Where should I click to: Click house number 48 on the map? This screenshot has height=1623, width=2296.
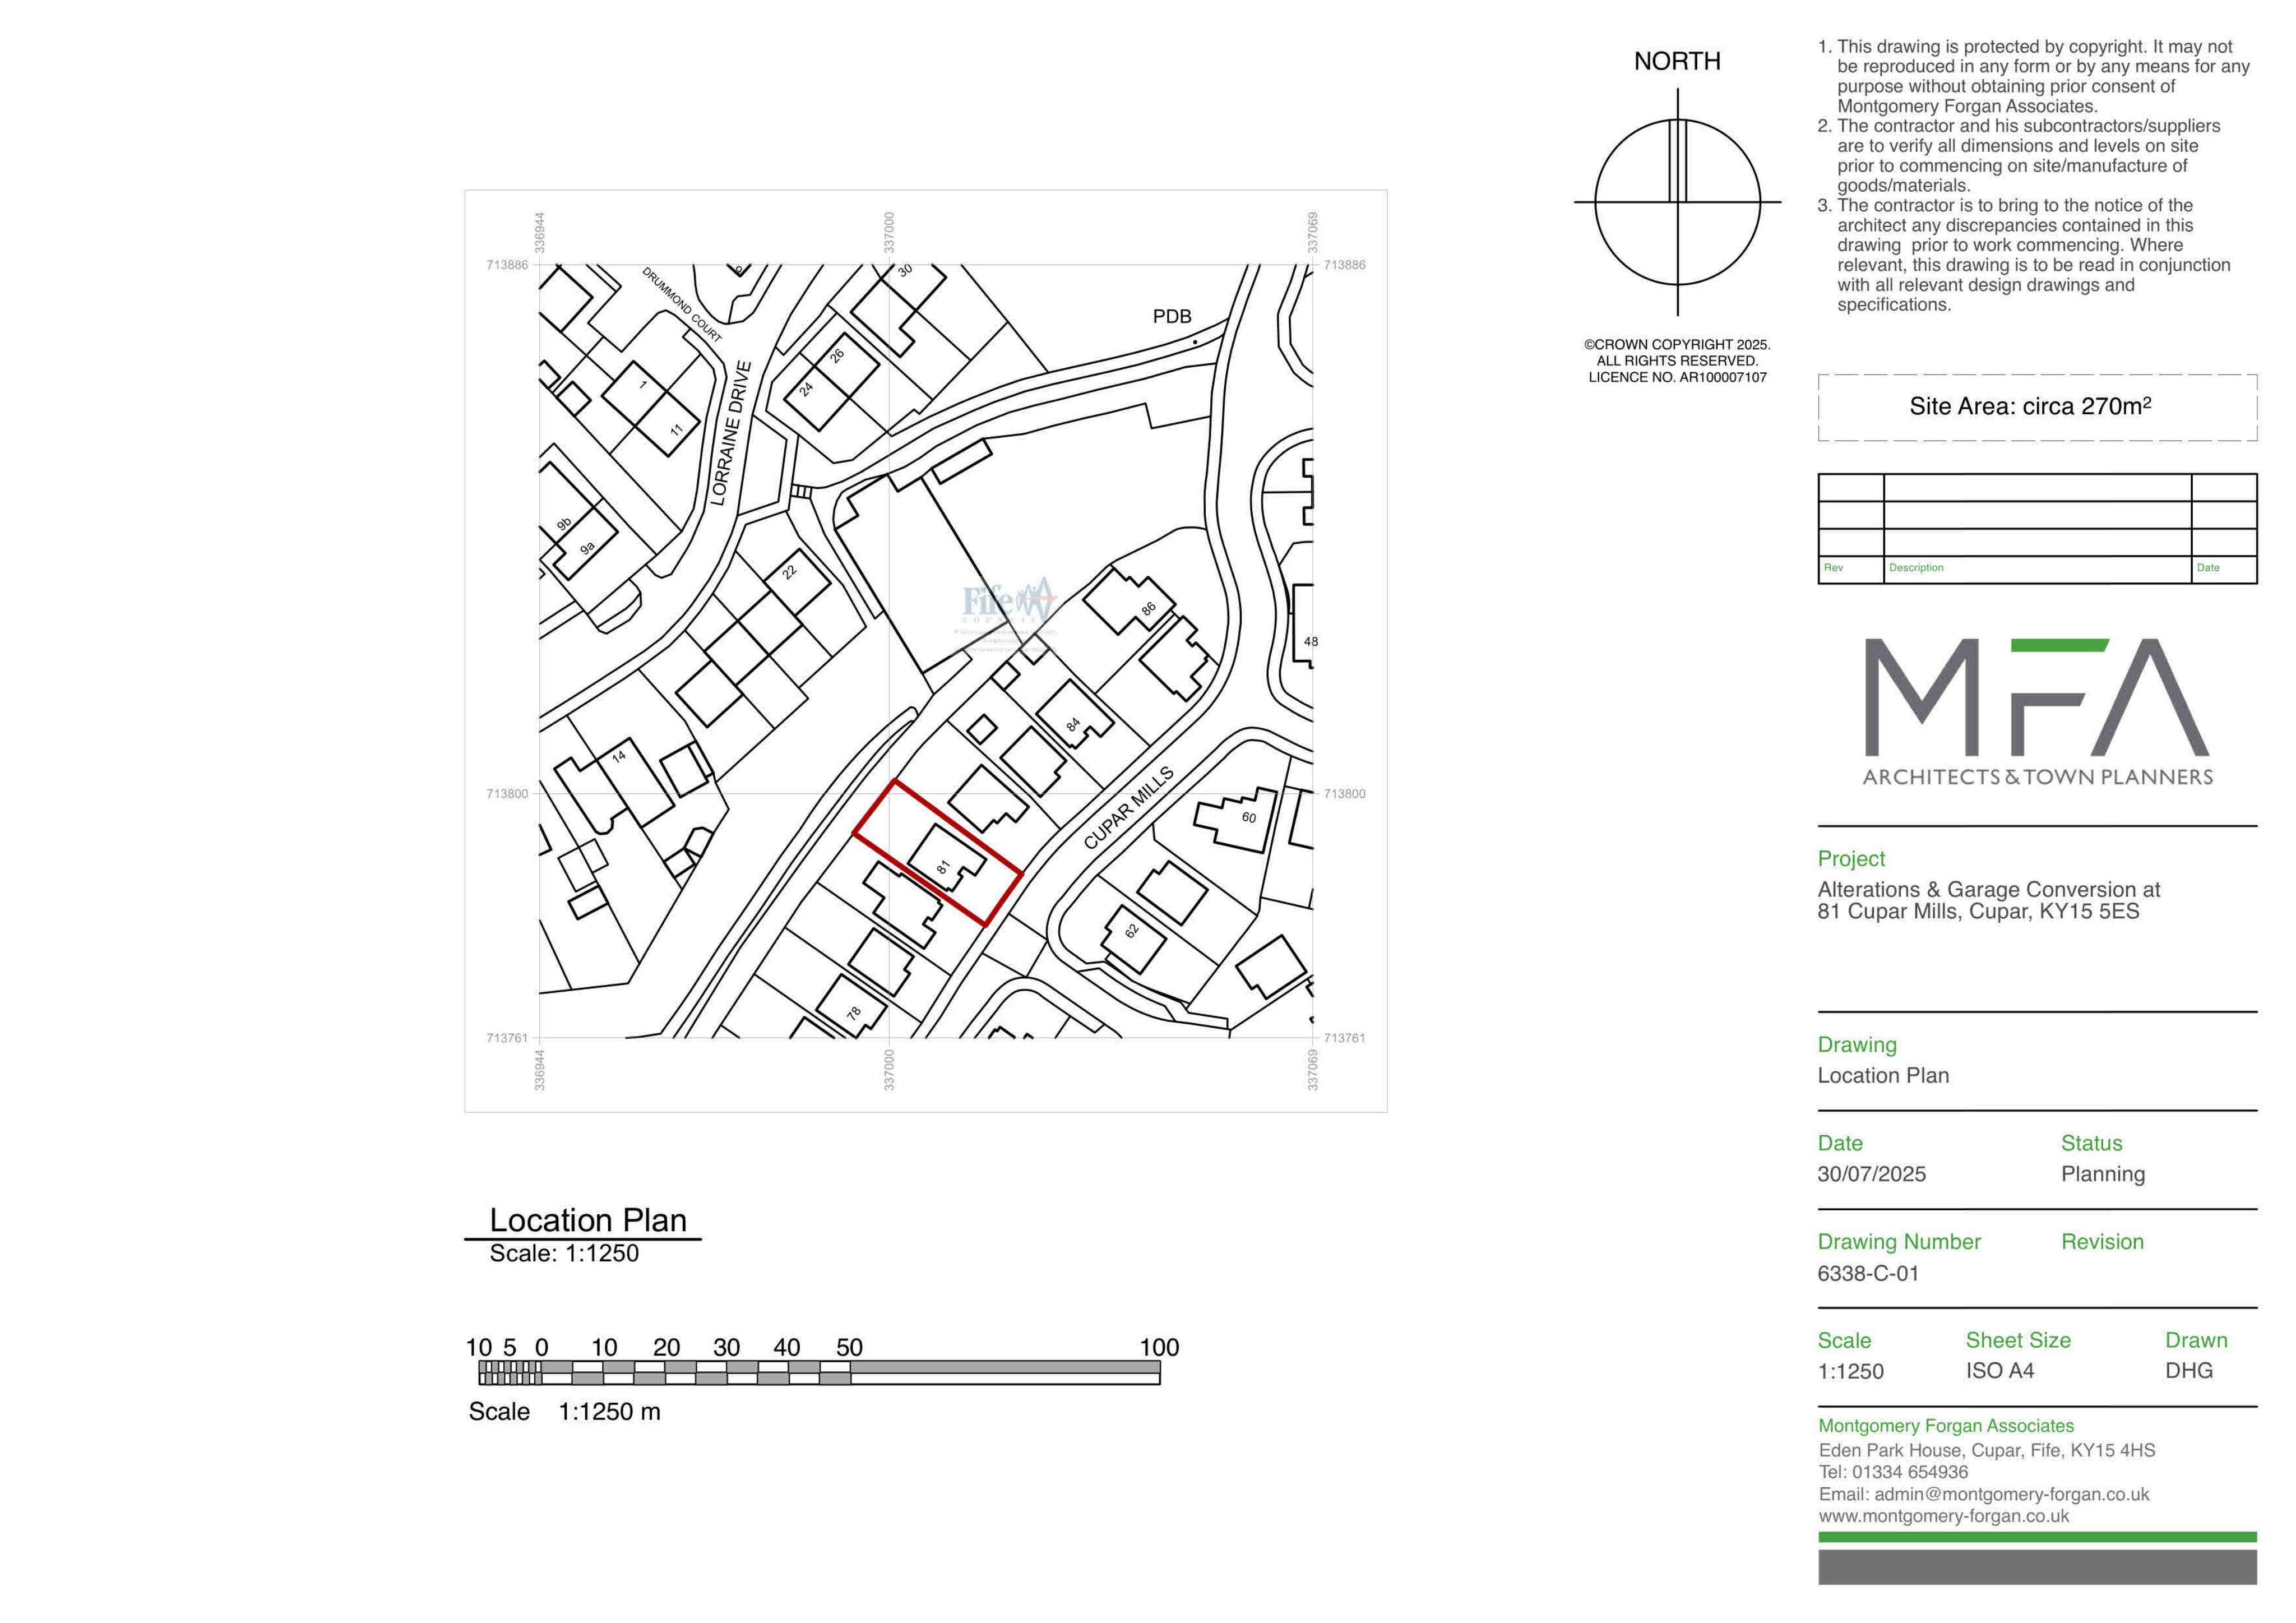coord(1311,642)
